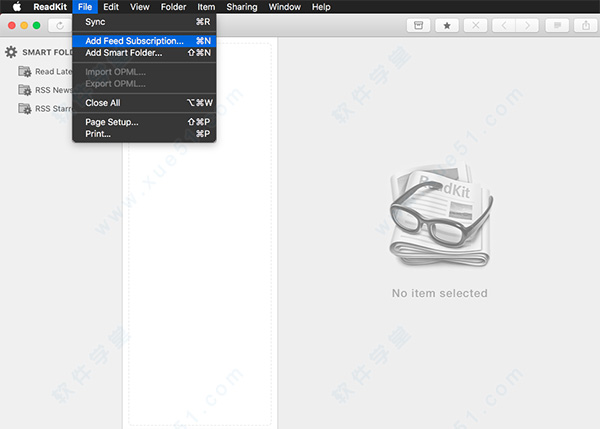
Task: Go to next item with right arrow
Action: [x=527, y=26]
